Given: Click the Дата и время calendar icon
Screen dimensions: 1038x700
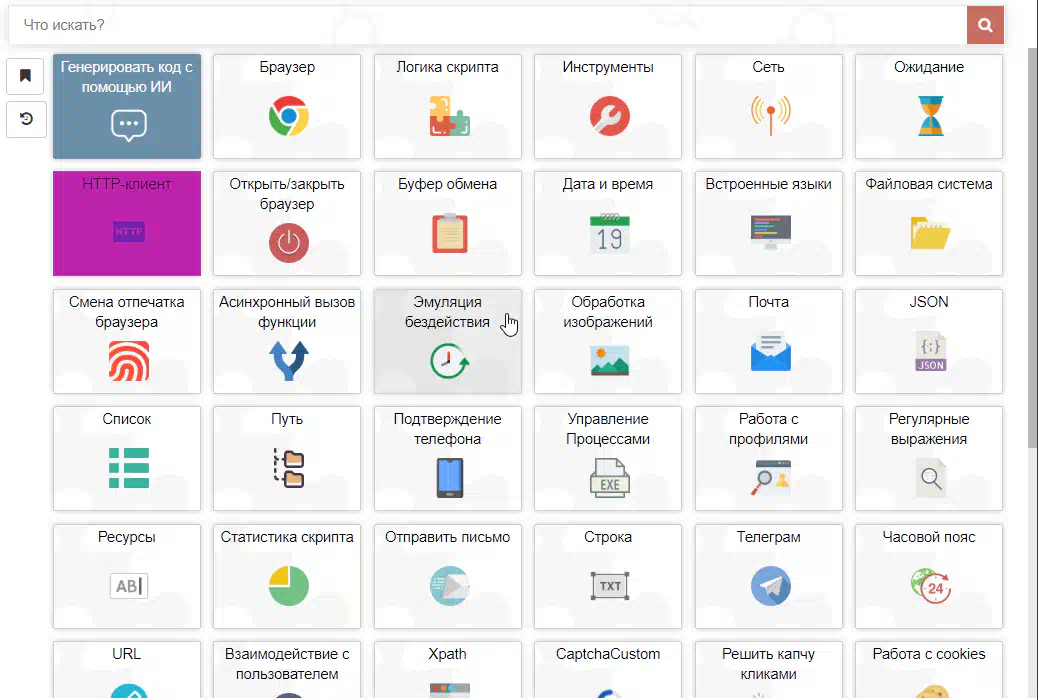Looking at the screenshot, I should coord(609,234).
